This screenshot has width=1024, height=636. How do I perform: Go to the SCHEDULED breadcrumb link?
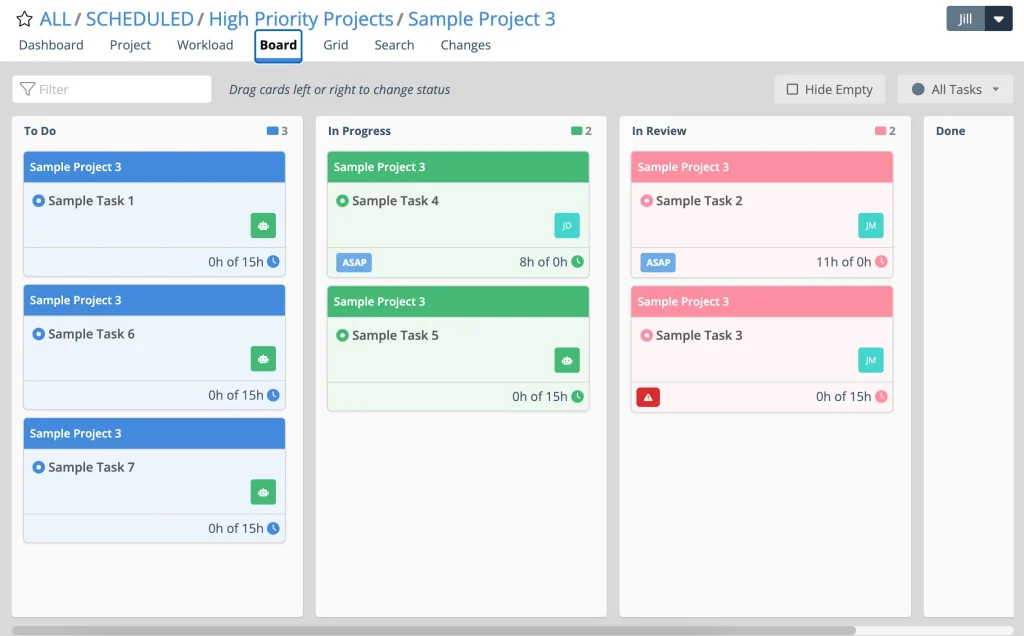click(139, 19)
